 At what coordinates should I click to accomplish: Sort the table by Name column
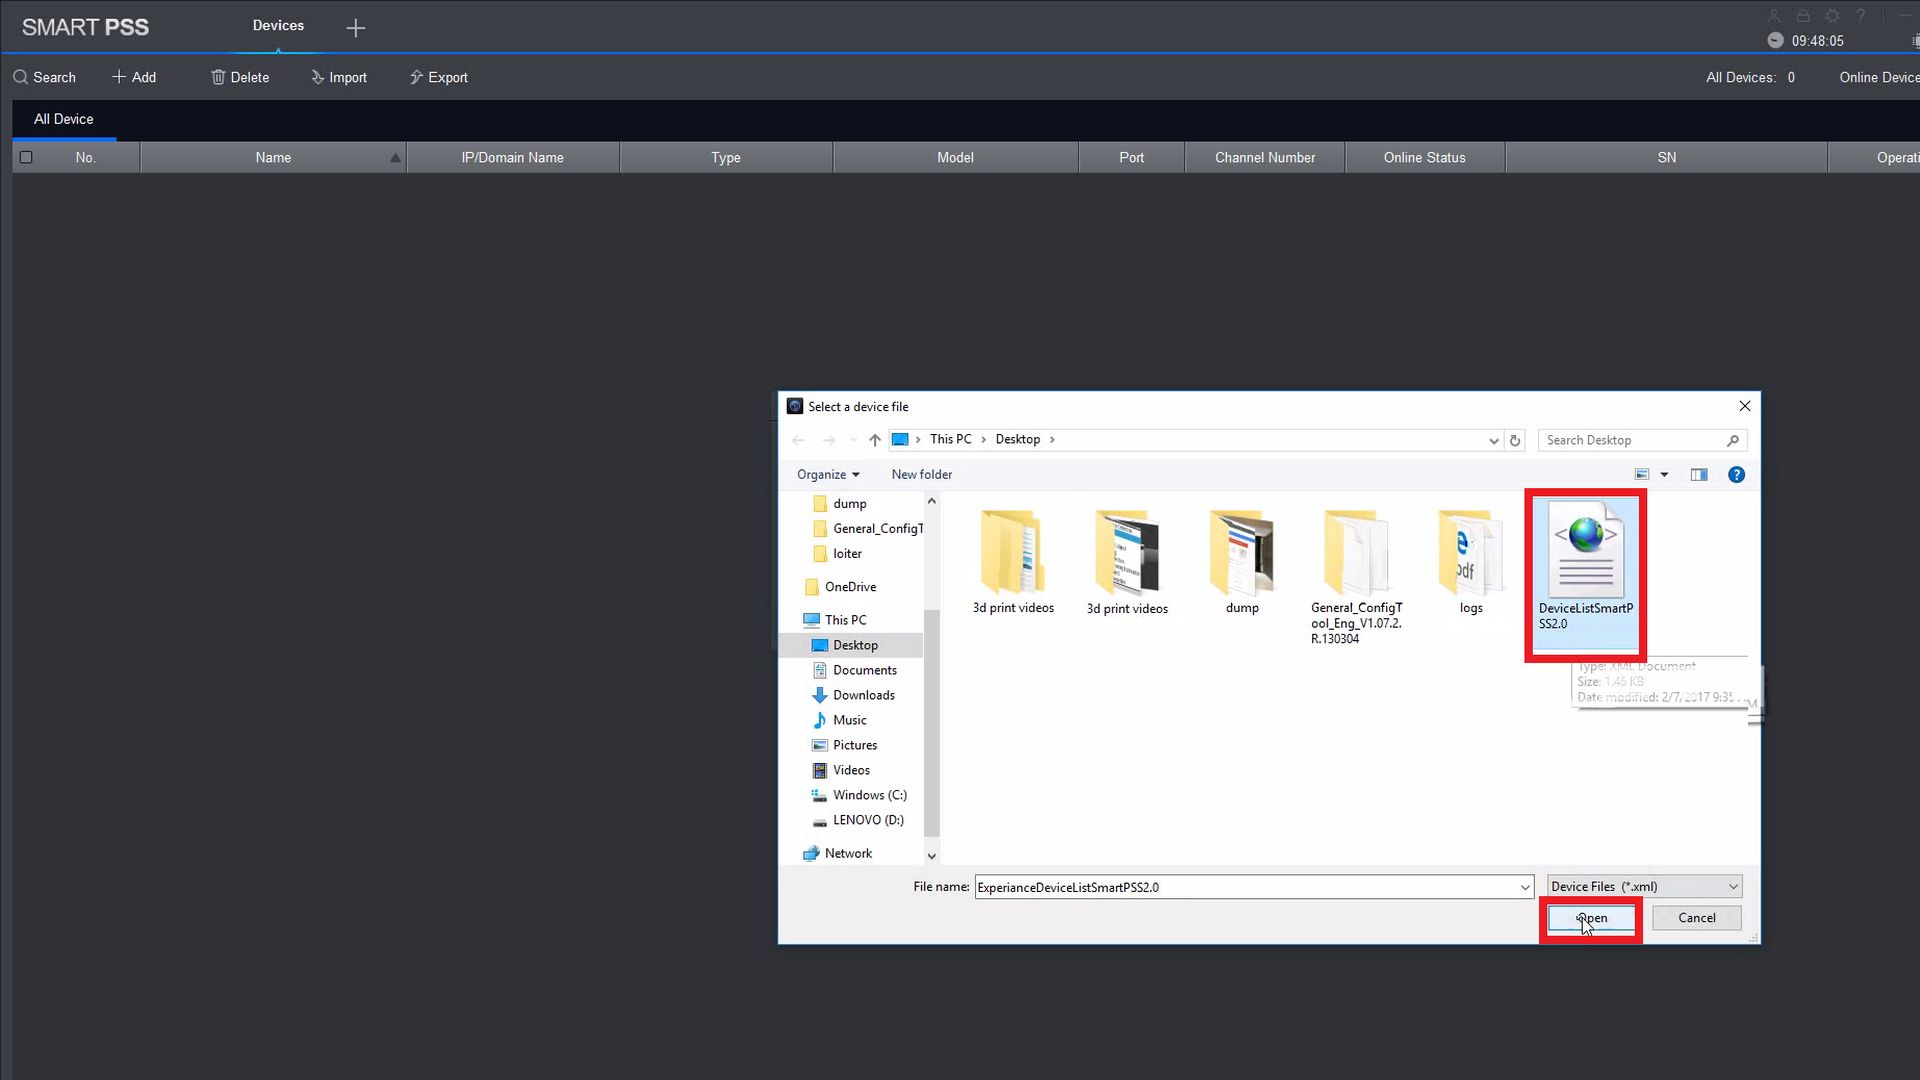coord(273,157)
